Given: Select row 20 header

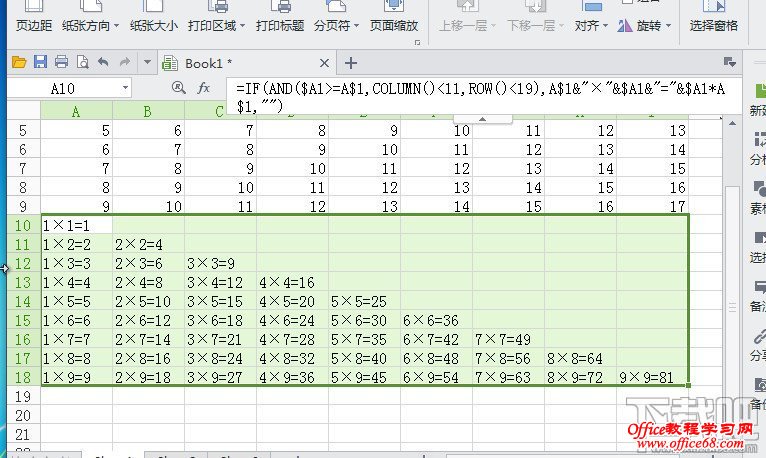Looking at the screenshot, I should pos(23,415).
